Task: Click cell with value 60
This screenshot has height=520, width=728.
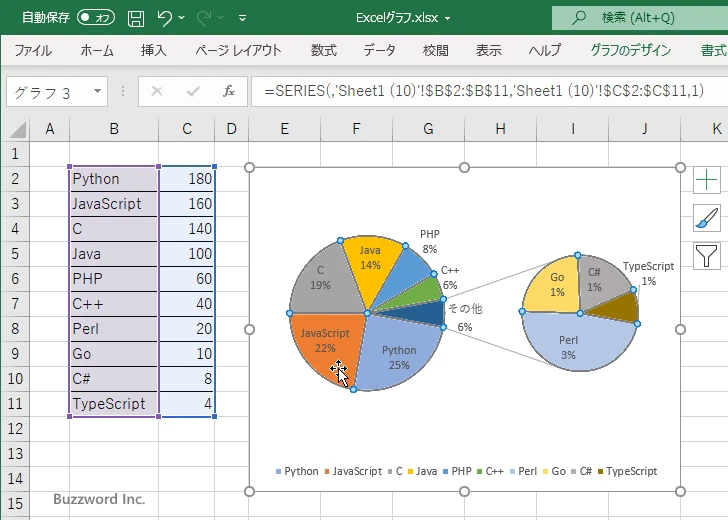Action: (x=187, y=279)
